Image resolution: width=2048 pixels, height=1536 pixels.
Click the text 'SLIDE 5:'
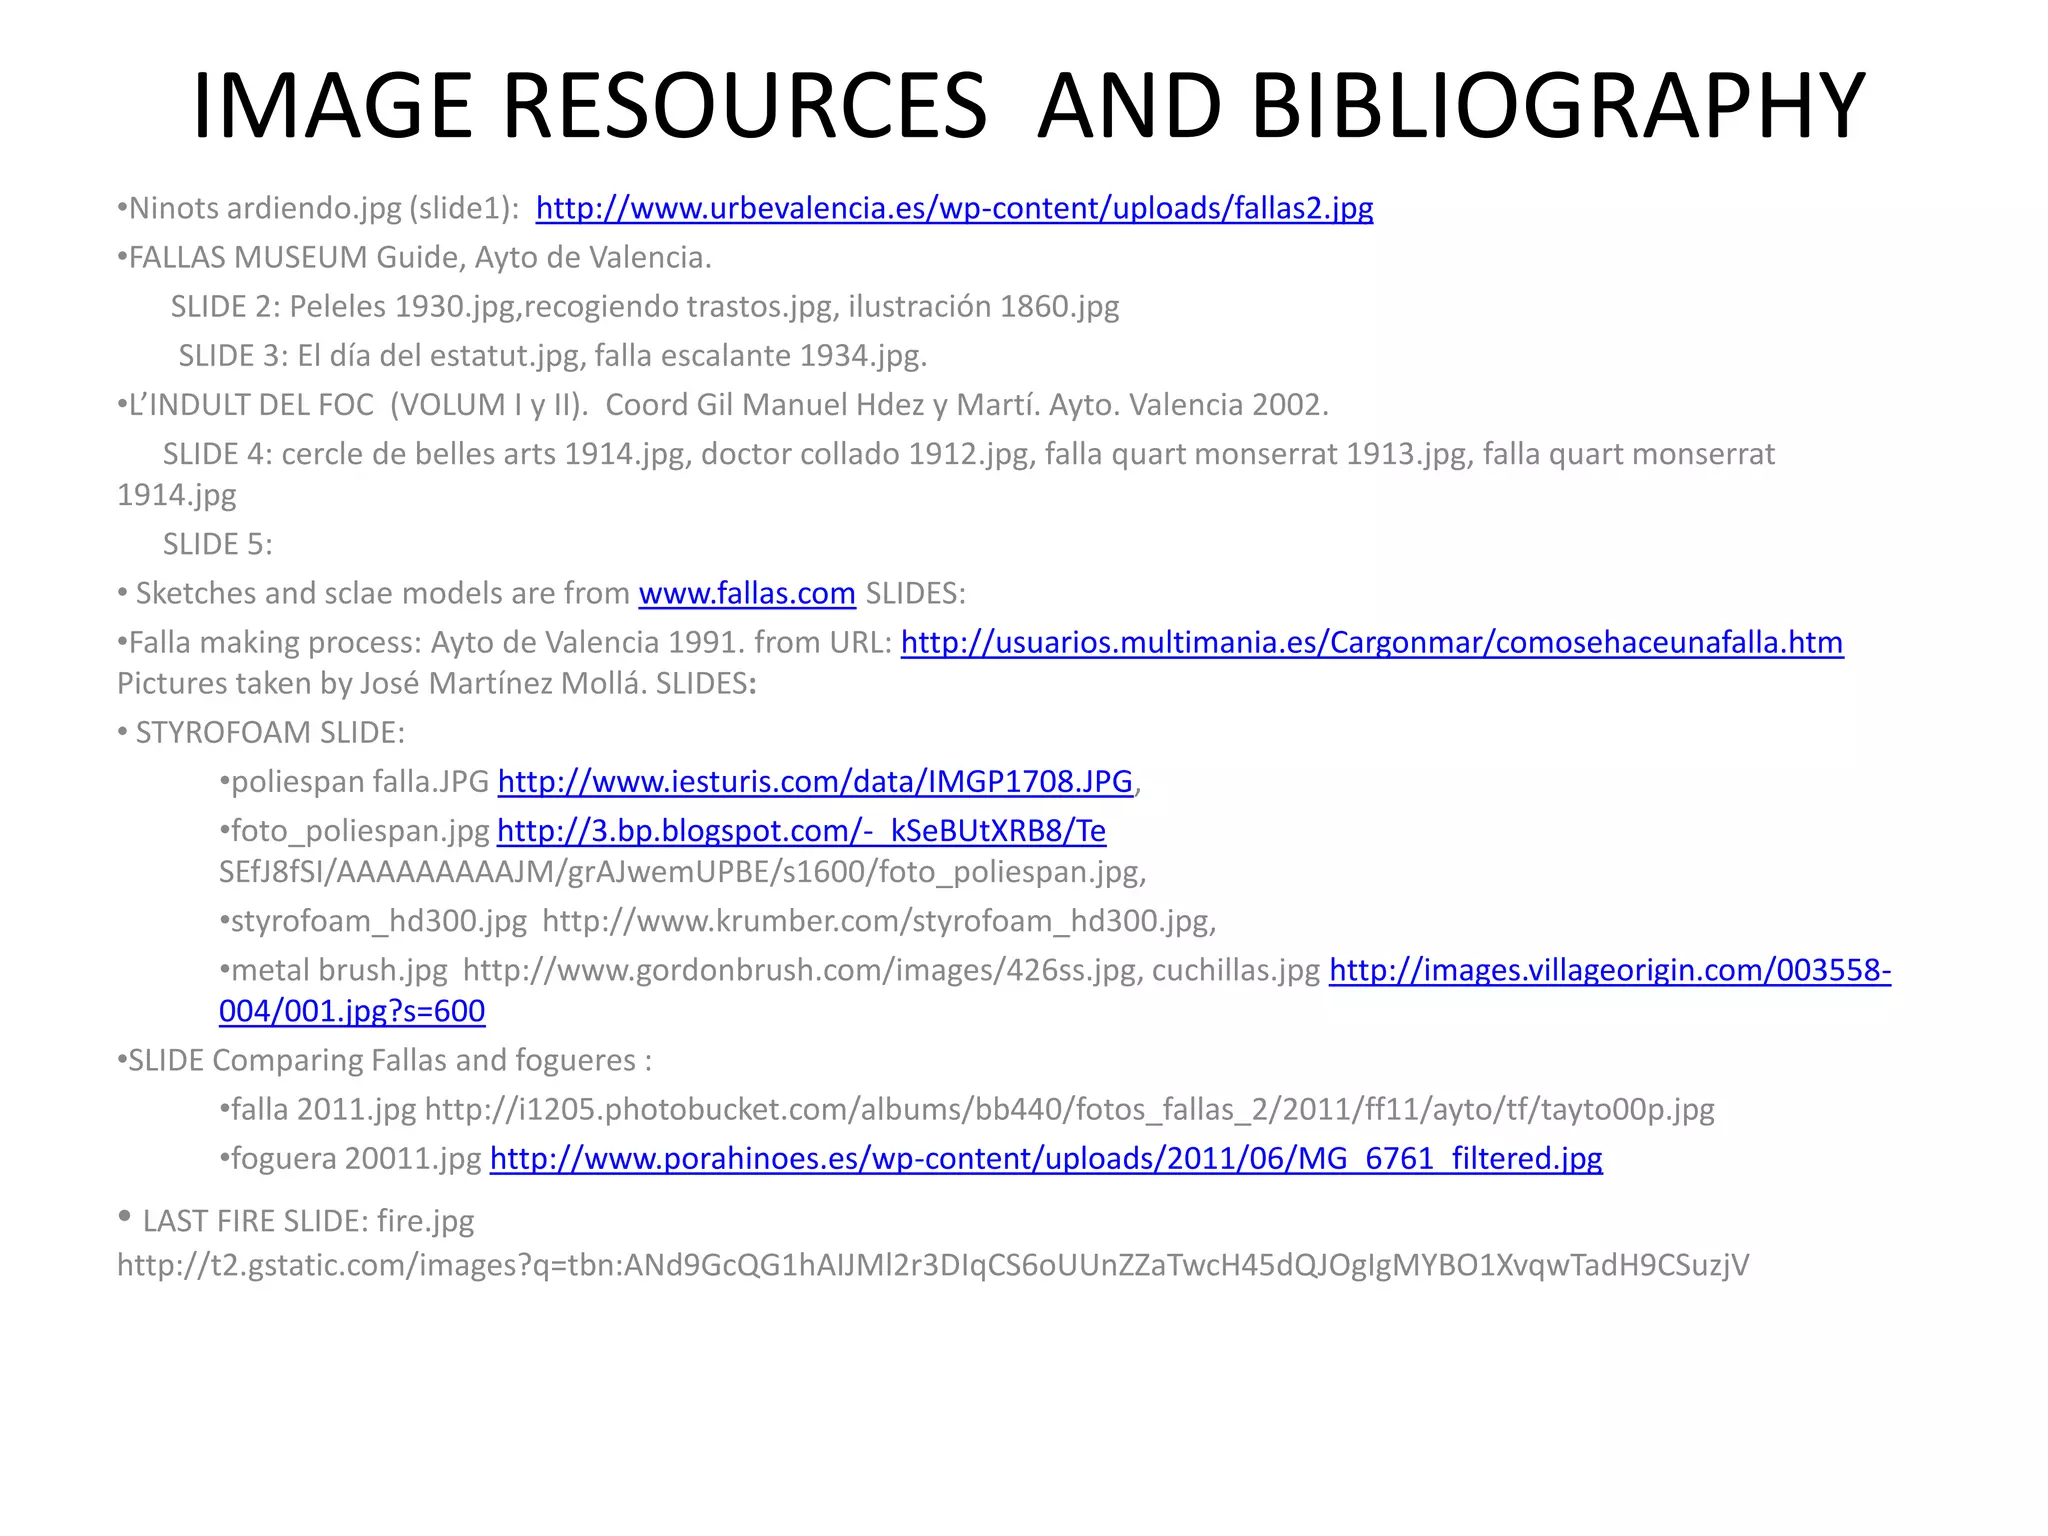point(218,544)
